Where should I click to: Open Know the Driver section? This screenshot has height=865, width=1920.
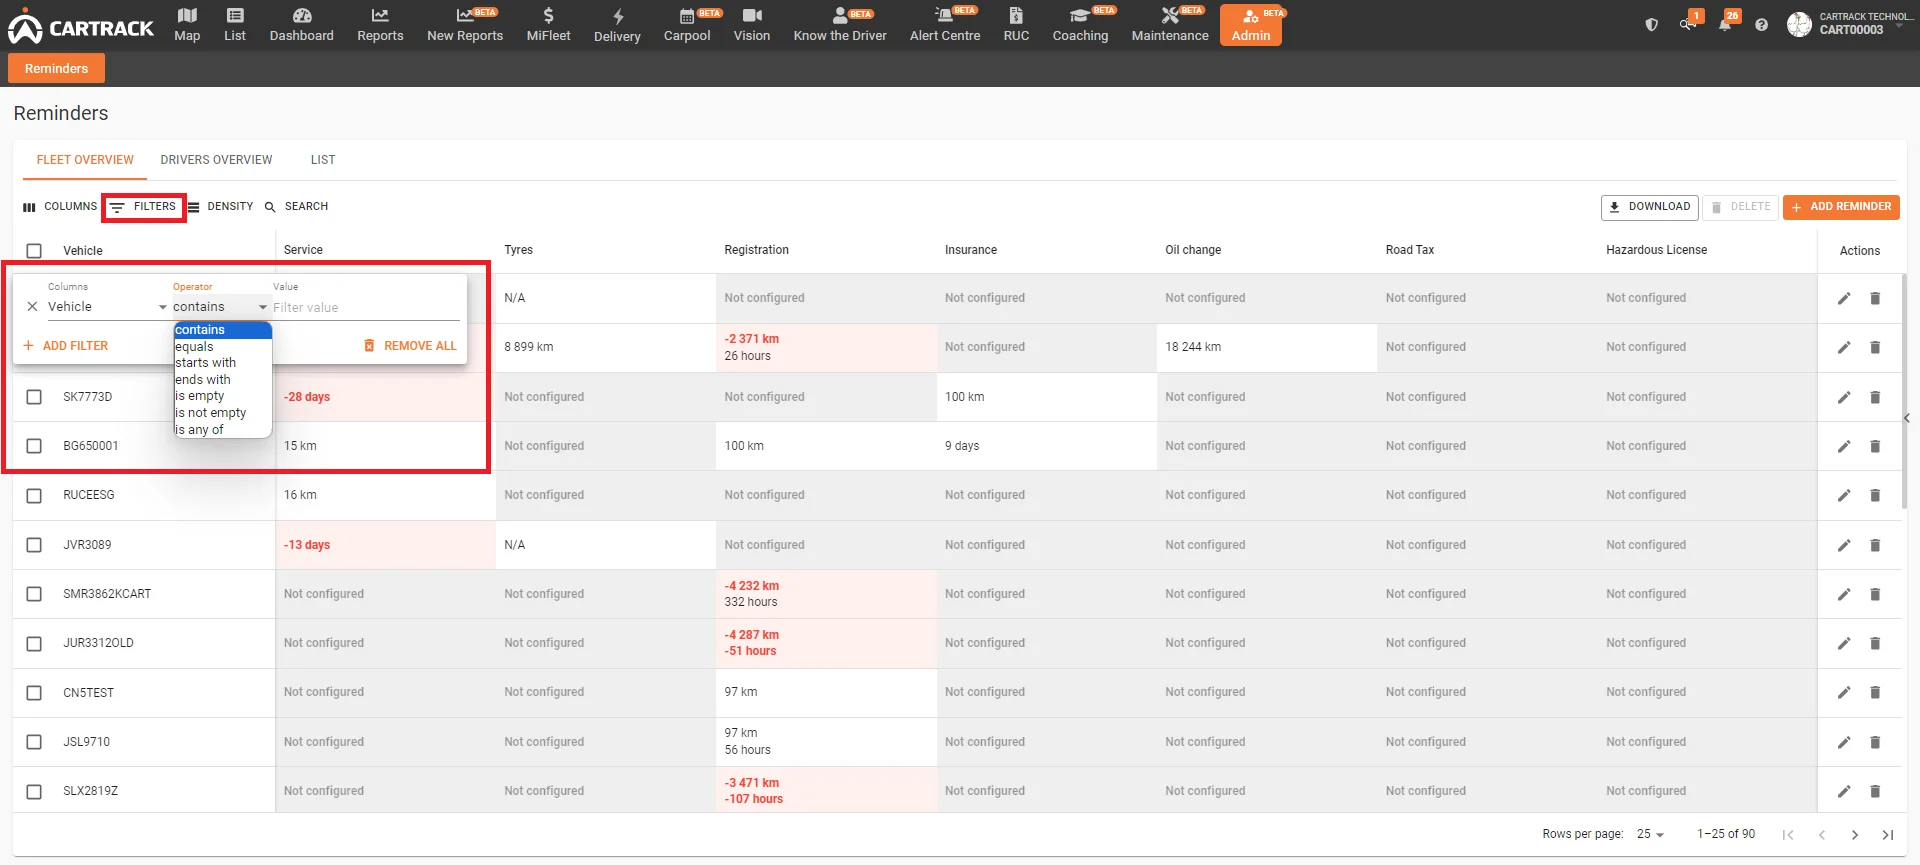[840, 25]
